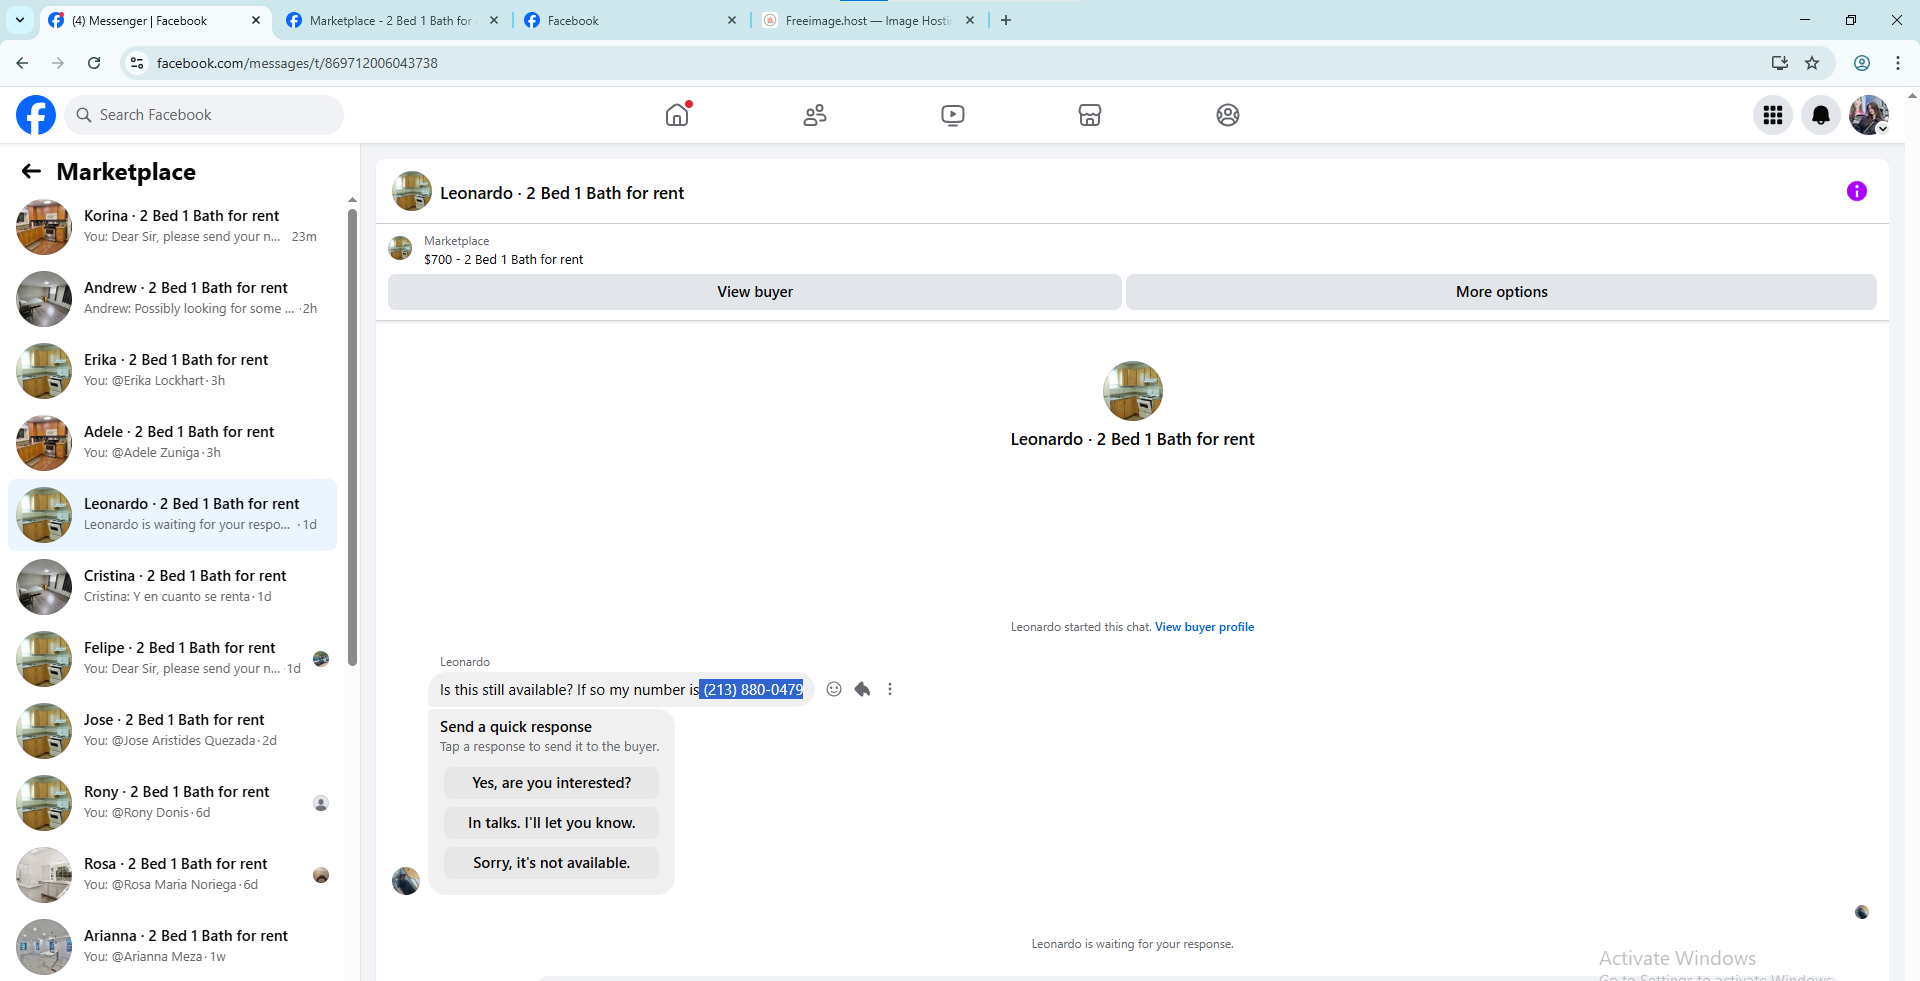Open the View buyer profile link
Viewport: 1920px width, 981px height.
tap(1204, 627)
